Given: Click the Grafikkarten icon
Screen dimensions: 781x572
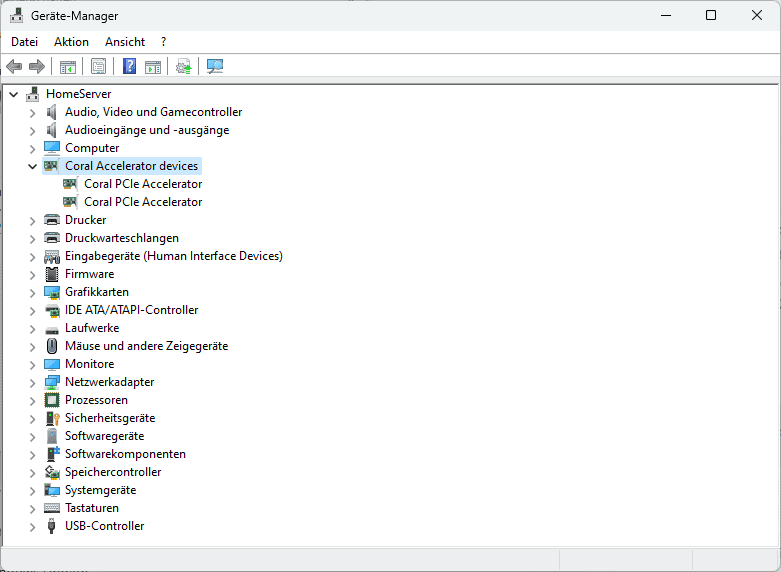Looking at the screenshot, I should coord(52,292).
